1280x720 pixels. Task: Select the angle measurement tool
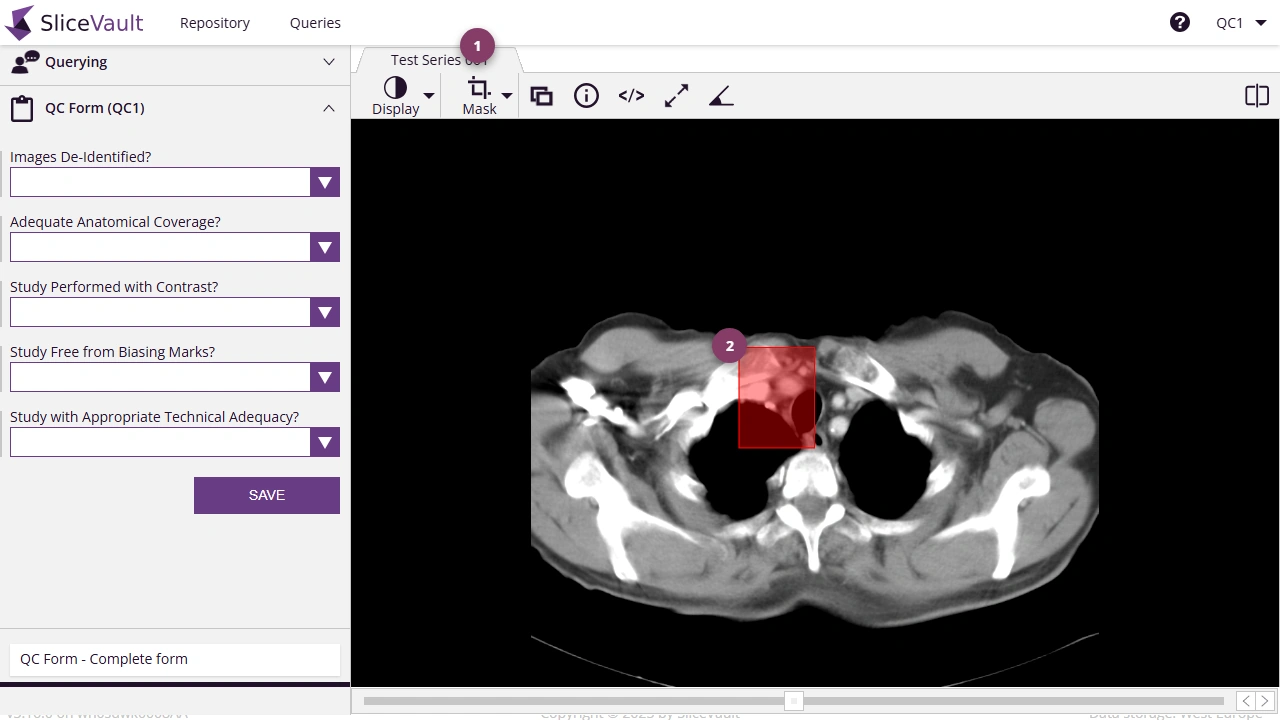[x=721, y=95]
